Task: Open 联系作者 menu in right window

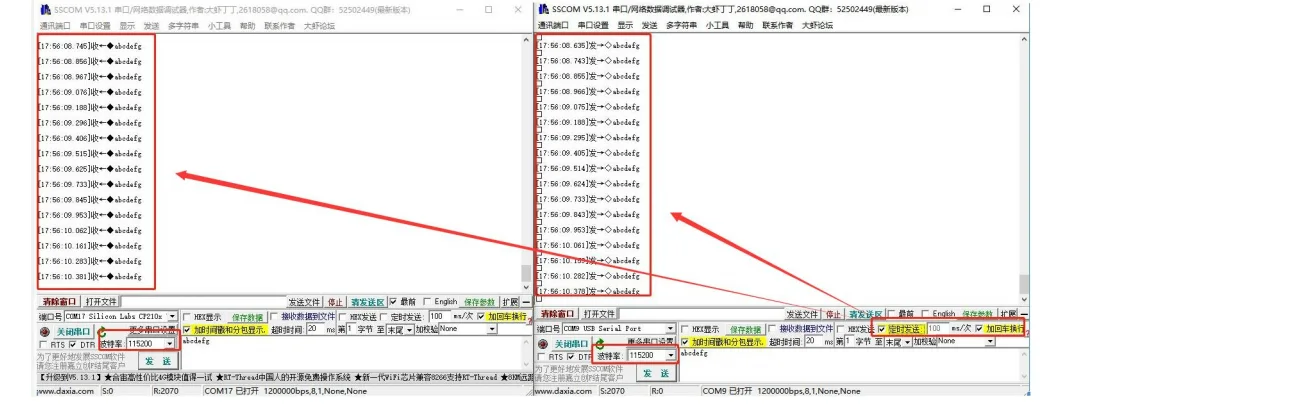Action: point(779,26)
